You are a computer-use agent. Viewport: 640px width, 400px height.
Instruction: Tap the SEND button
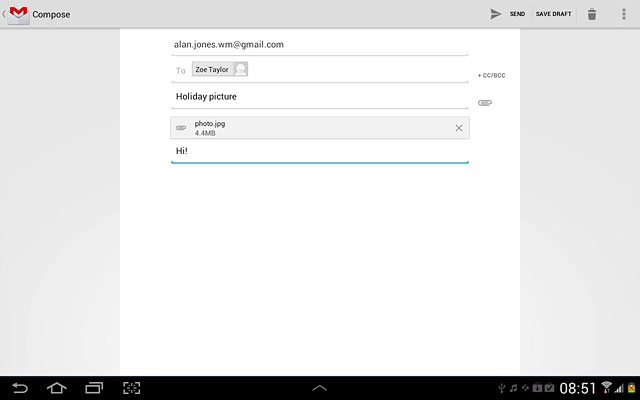click(507, 14)
